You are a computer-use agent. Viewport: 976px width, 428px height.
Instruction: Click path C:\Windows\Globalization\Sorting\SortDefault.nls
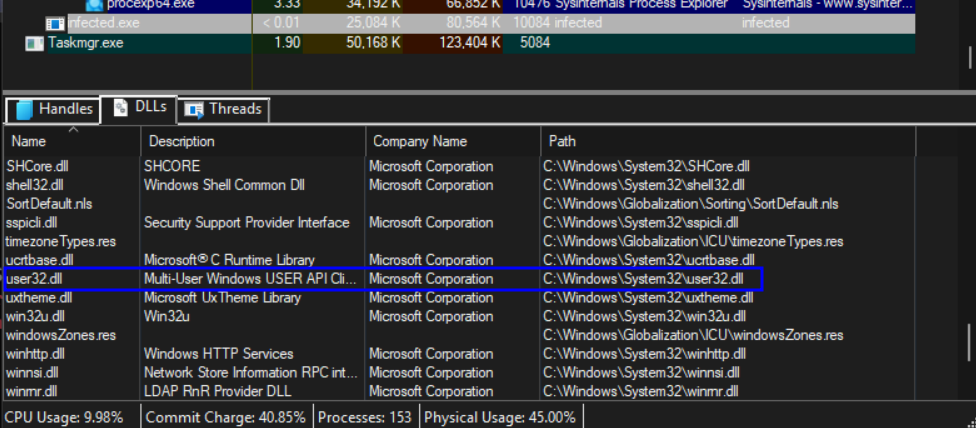(x=691, y=204)
